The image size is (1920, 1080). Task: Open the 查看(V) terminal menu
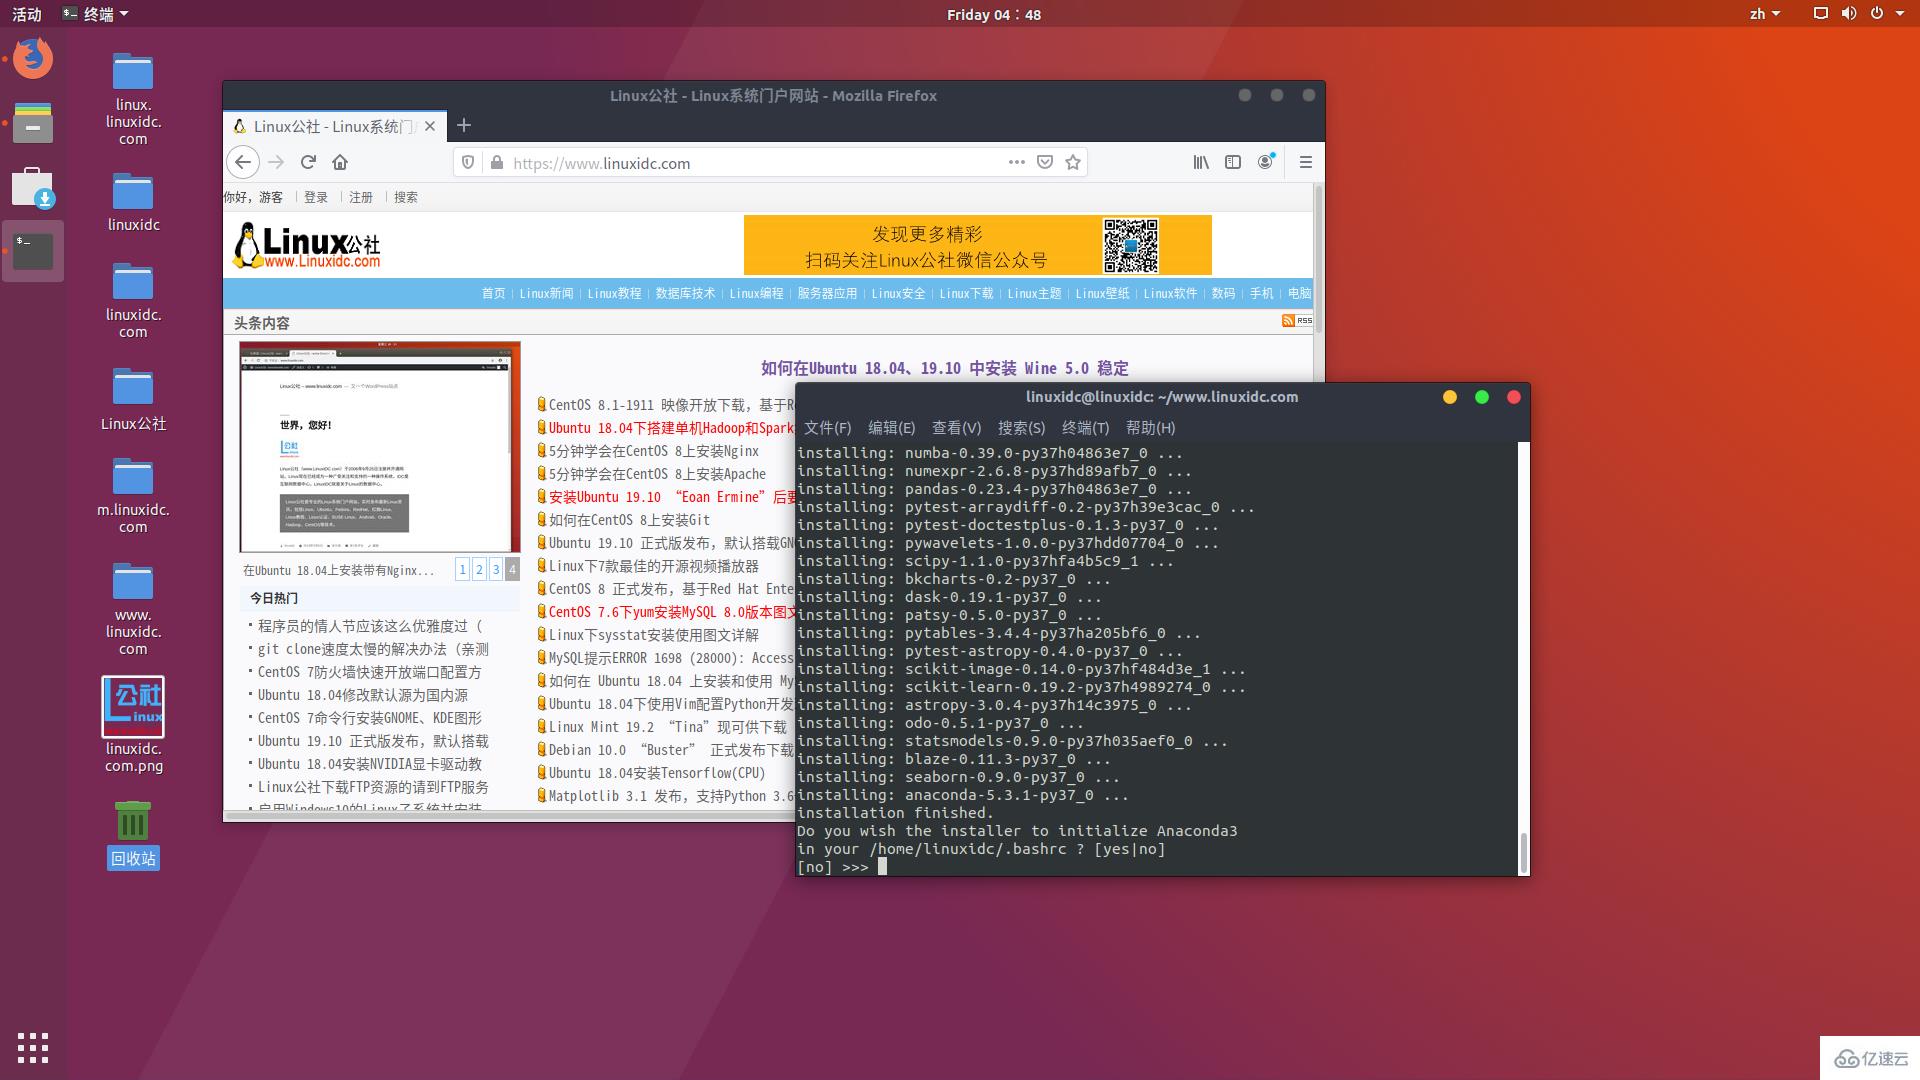pos(956,427)
